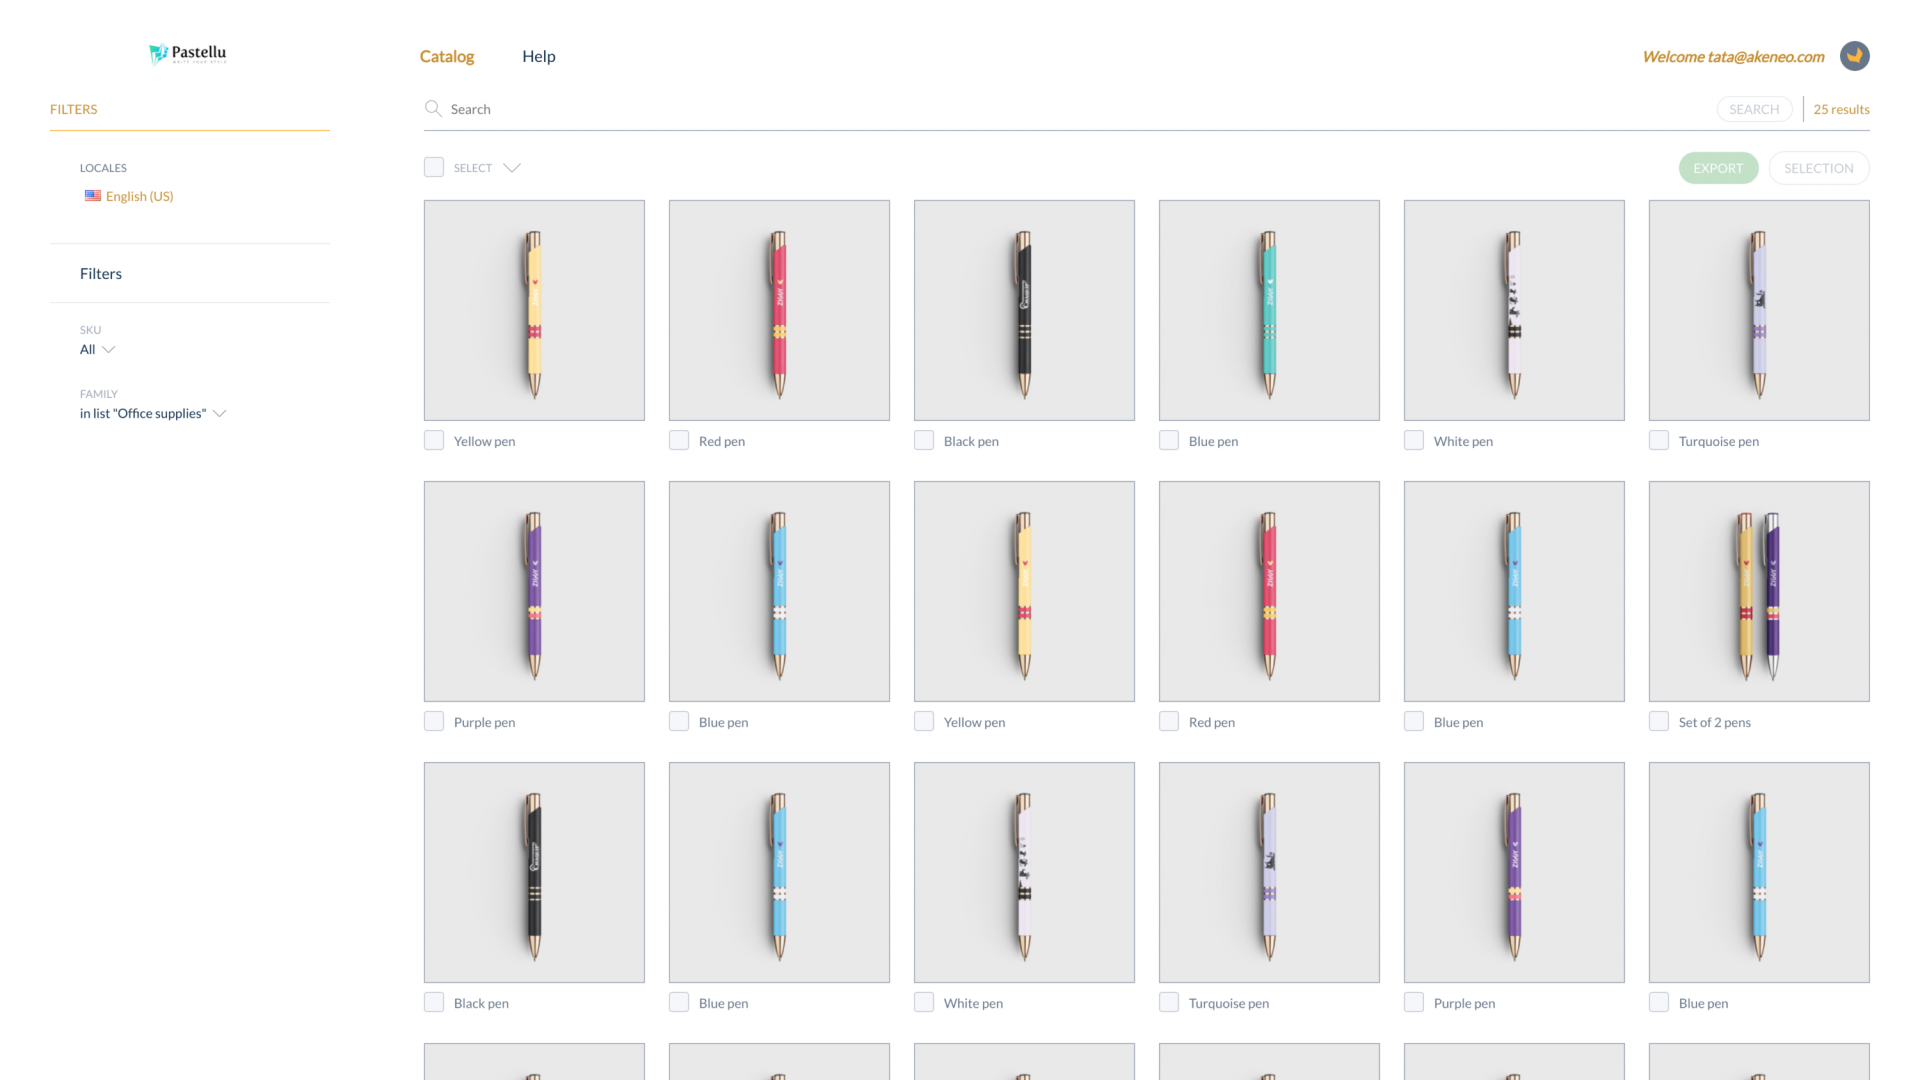Open the Help menu item
This screenshot has height=1080, width=1920.
(x=538, y=56)
